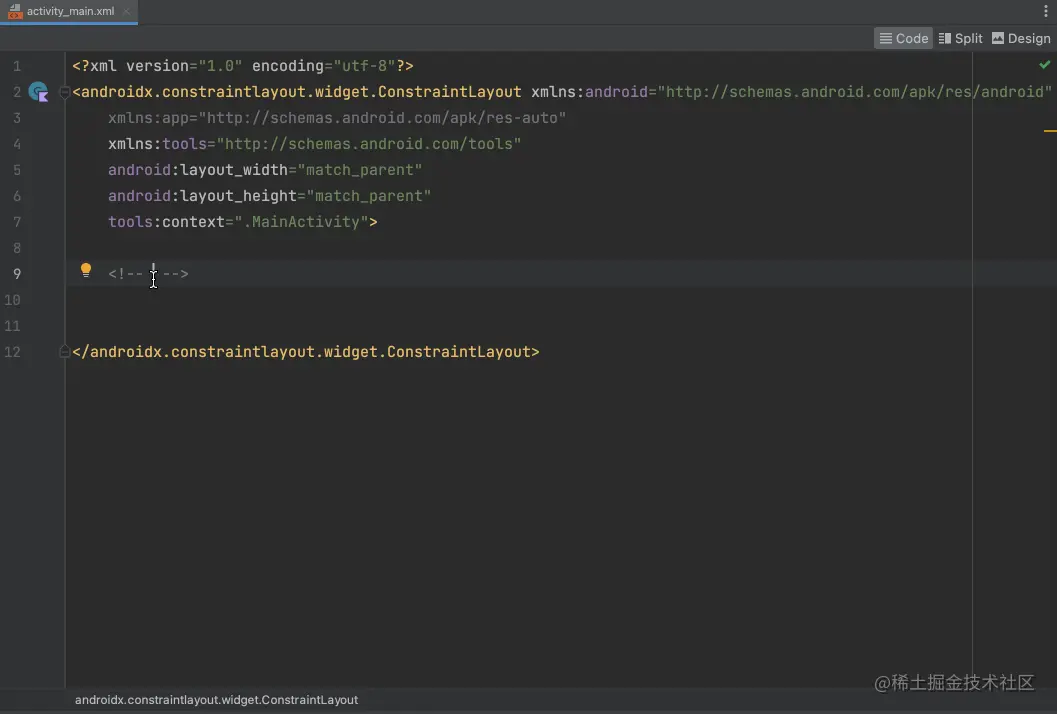1057x714 pixels.
Task: Show quick fixes via the lightbulb icon
Action: click(86, 270)
